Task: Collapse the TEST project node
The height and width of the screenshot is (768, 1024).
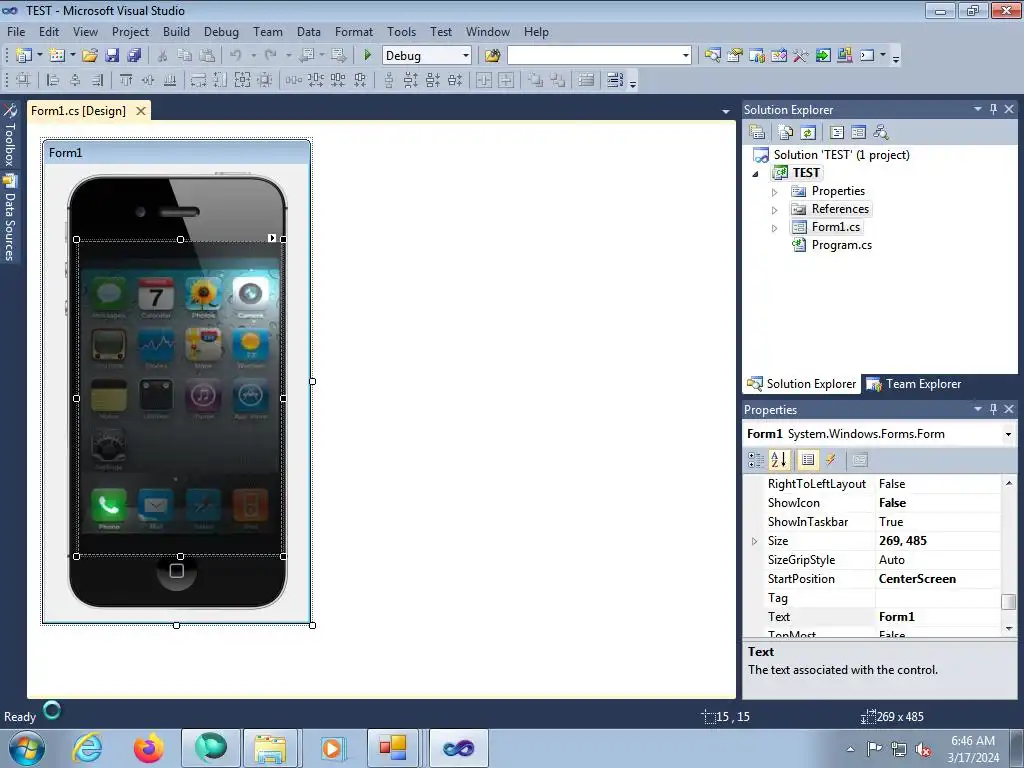Action: click(756, 174)
